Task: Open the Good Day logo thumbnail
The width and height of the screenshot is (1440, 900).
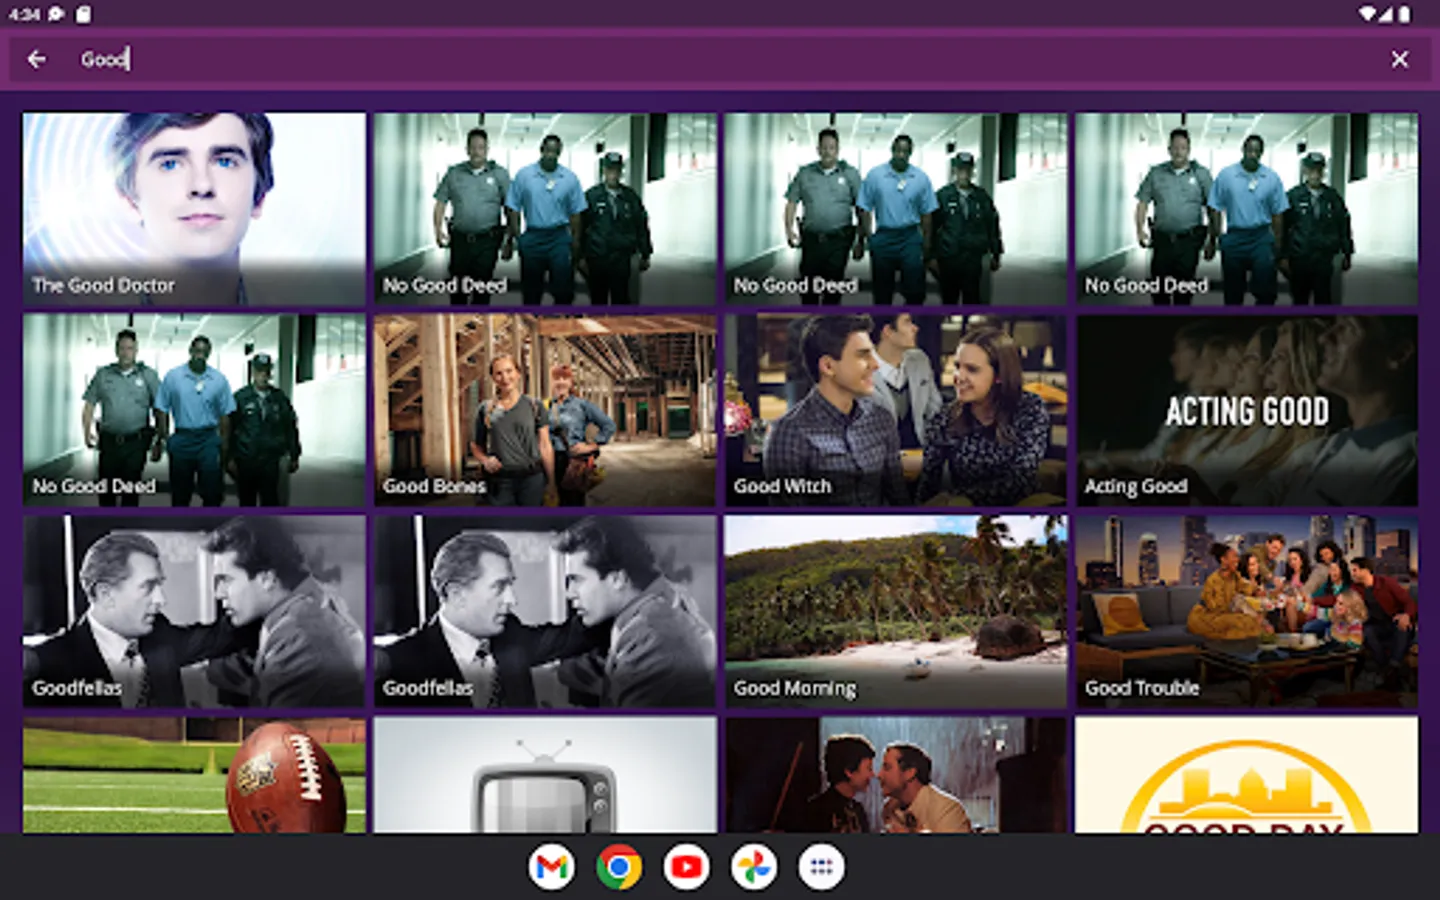Action: 1247,775
